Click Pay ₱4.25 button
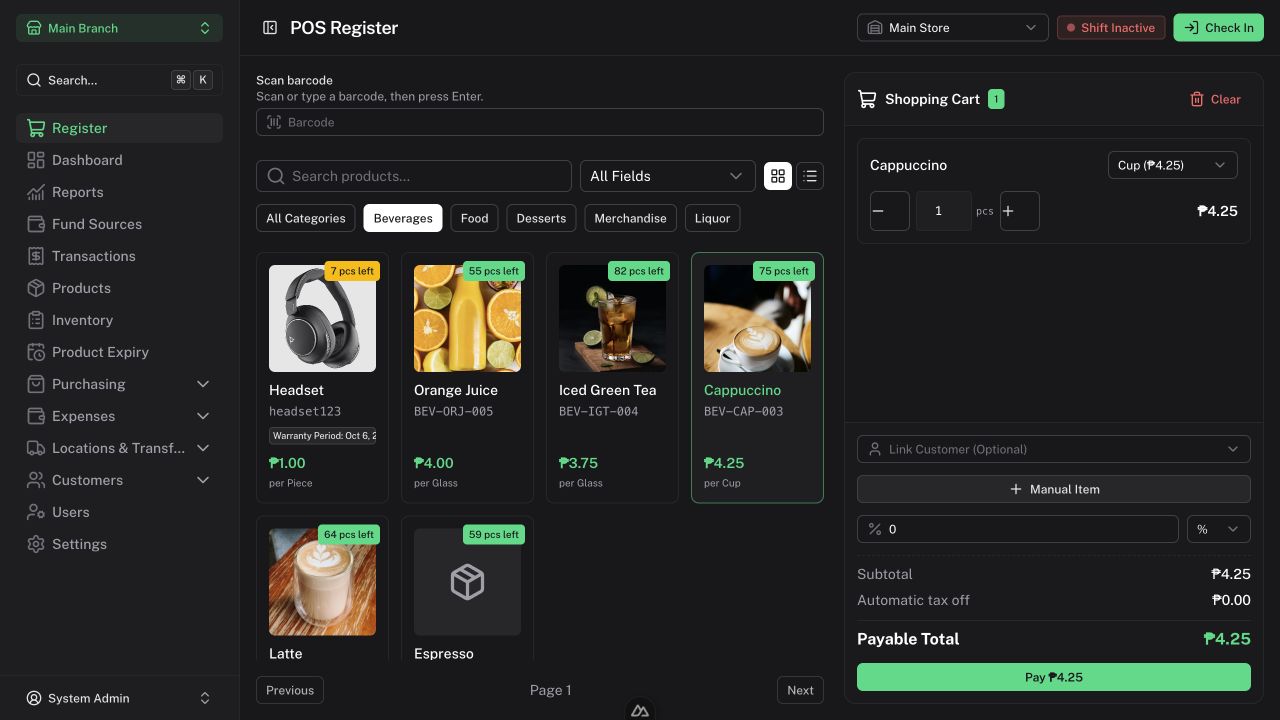This screenshot has width=1280, height=720. pos(1053,677)
